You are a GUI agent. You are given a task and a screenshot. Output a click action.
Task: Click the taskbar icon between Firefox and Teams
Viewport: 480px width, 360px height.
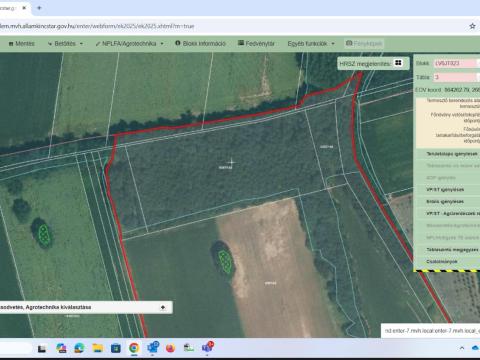tap(189, 348)
